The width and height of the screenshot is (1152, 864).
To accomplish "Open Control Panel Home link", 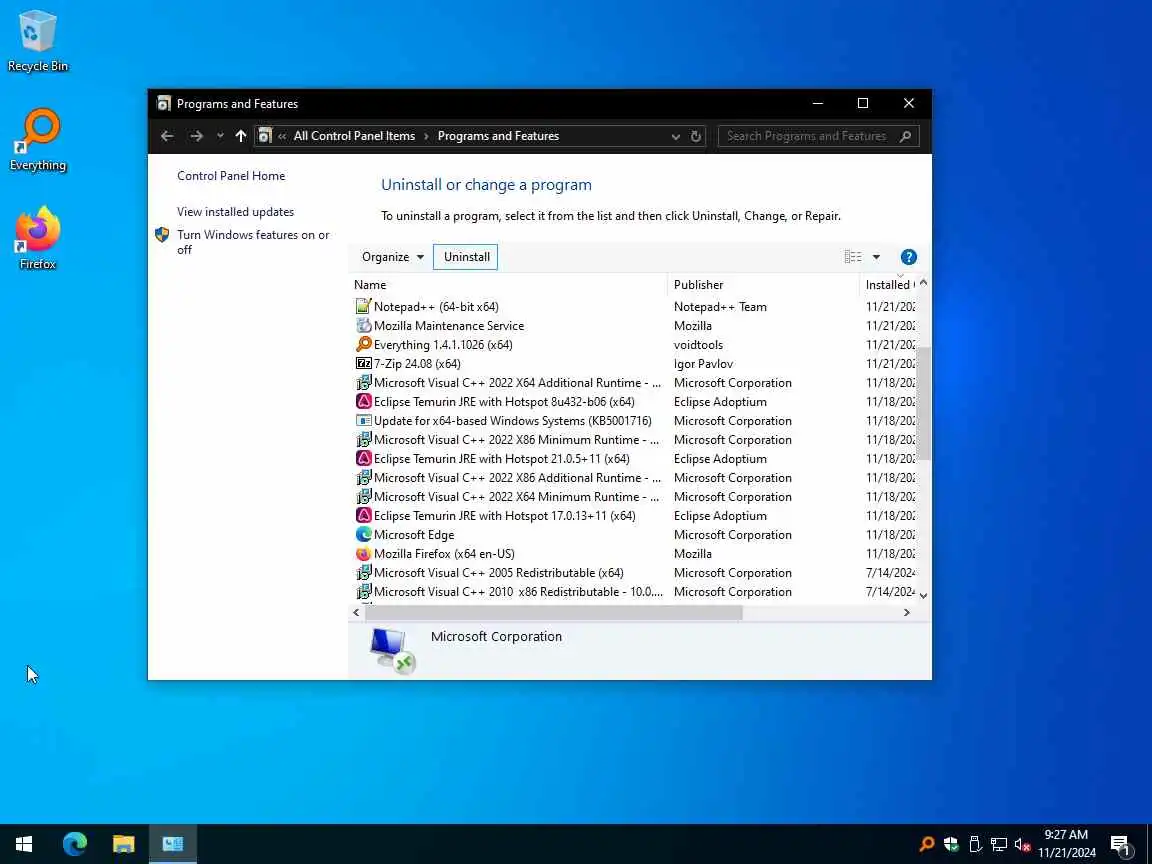I will (x=231, y=176).
